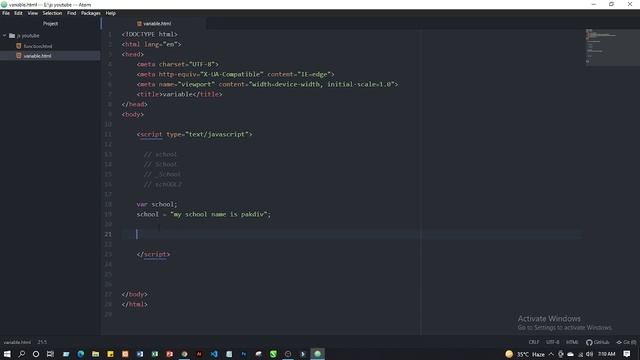Viewport: 640px width, 360px height.
Task: Change HTML grammar selector in status bar
Action: pos(572,342)
